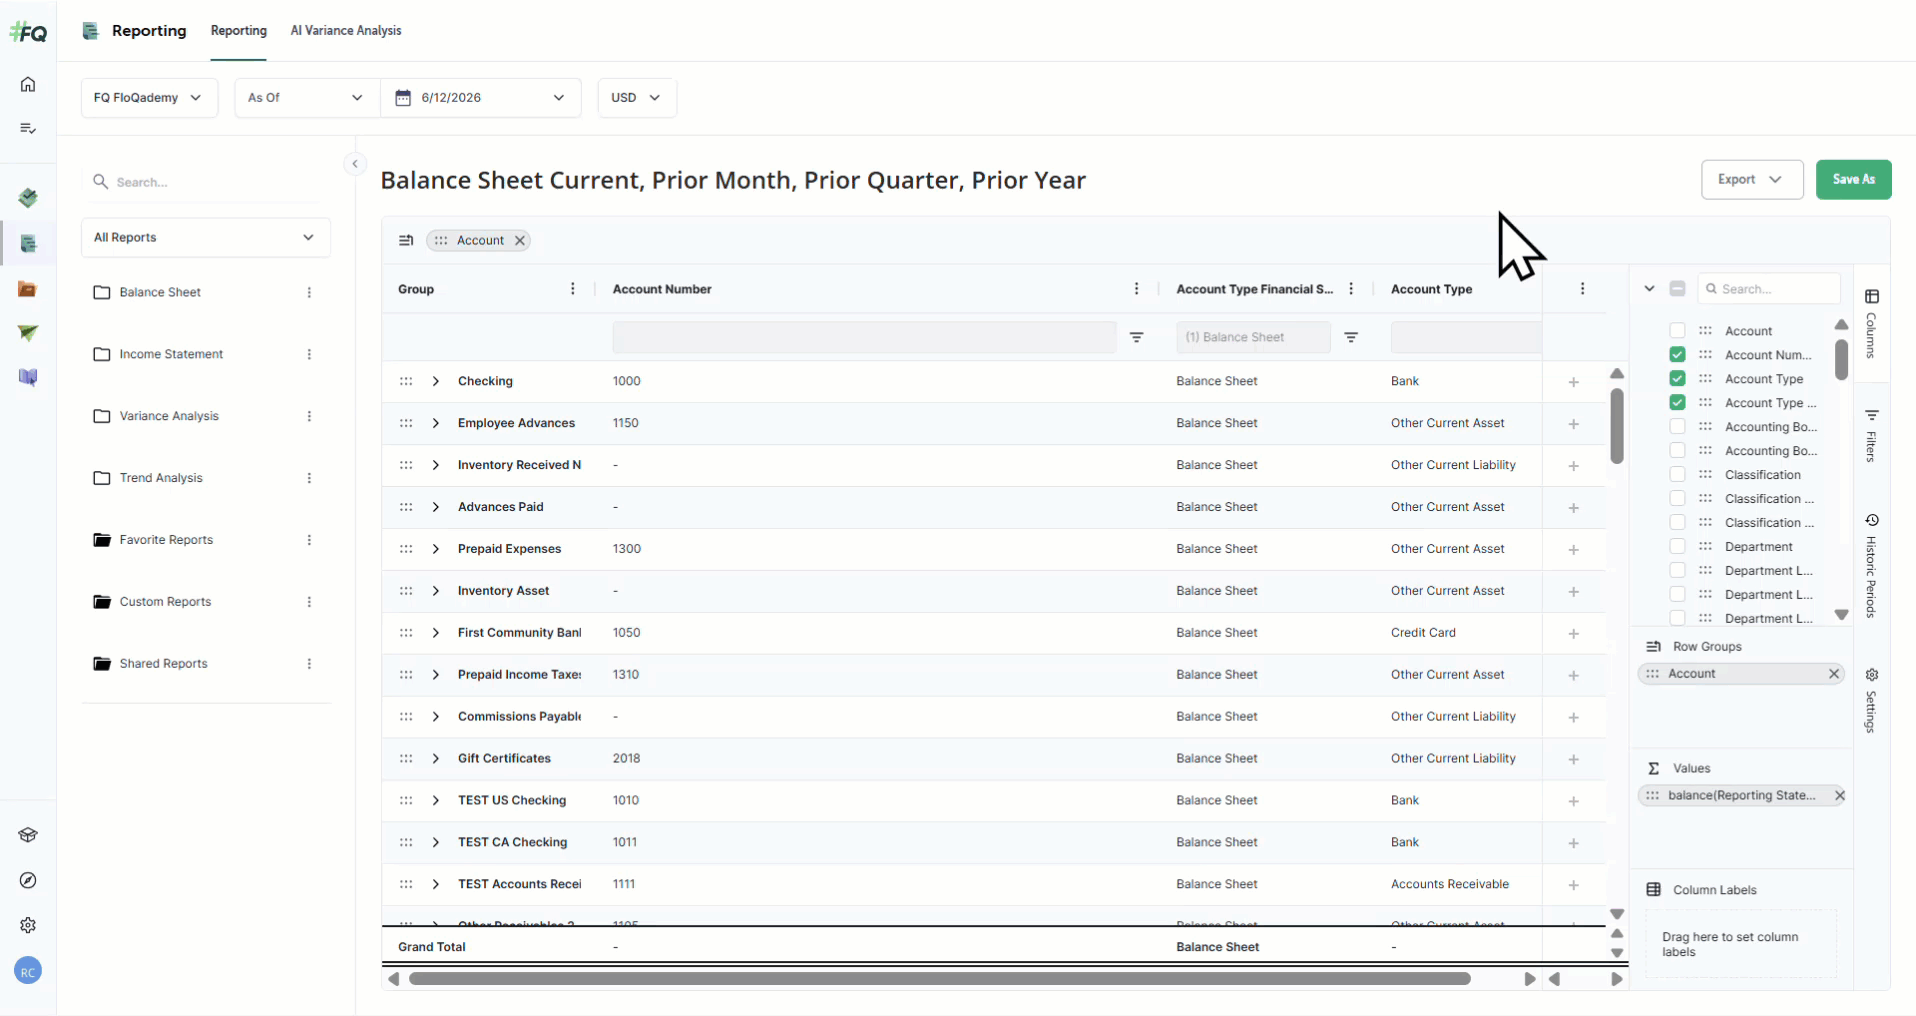
Task: Open the home icon in left sidebar
Action: coord(28,84)
